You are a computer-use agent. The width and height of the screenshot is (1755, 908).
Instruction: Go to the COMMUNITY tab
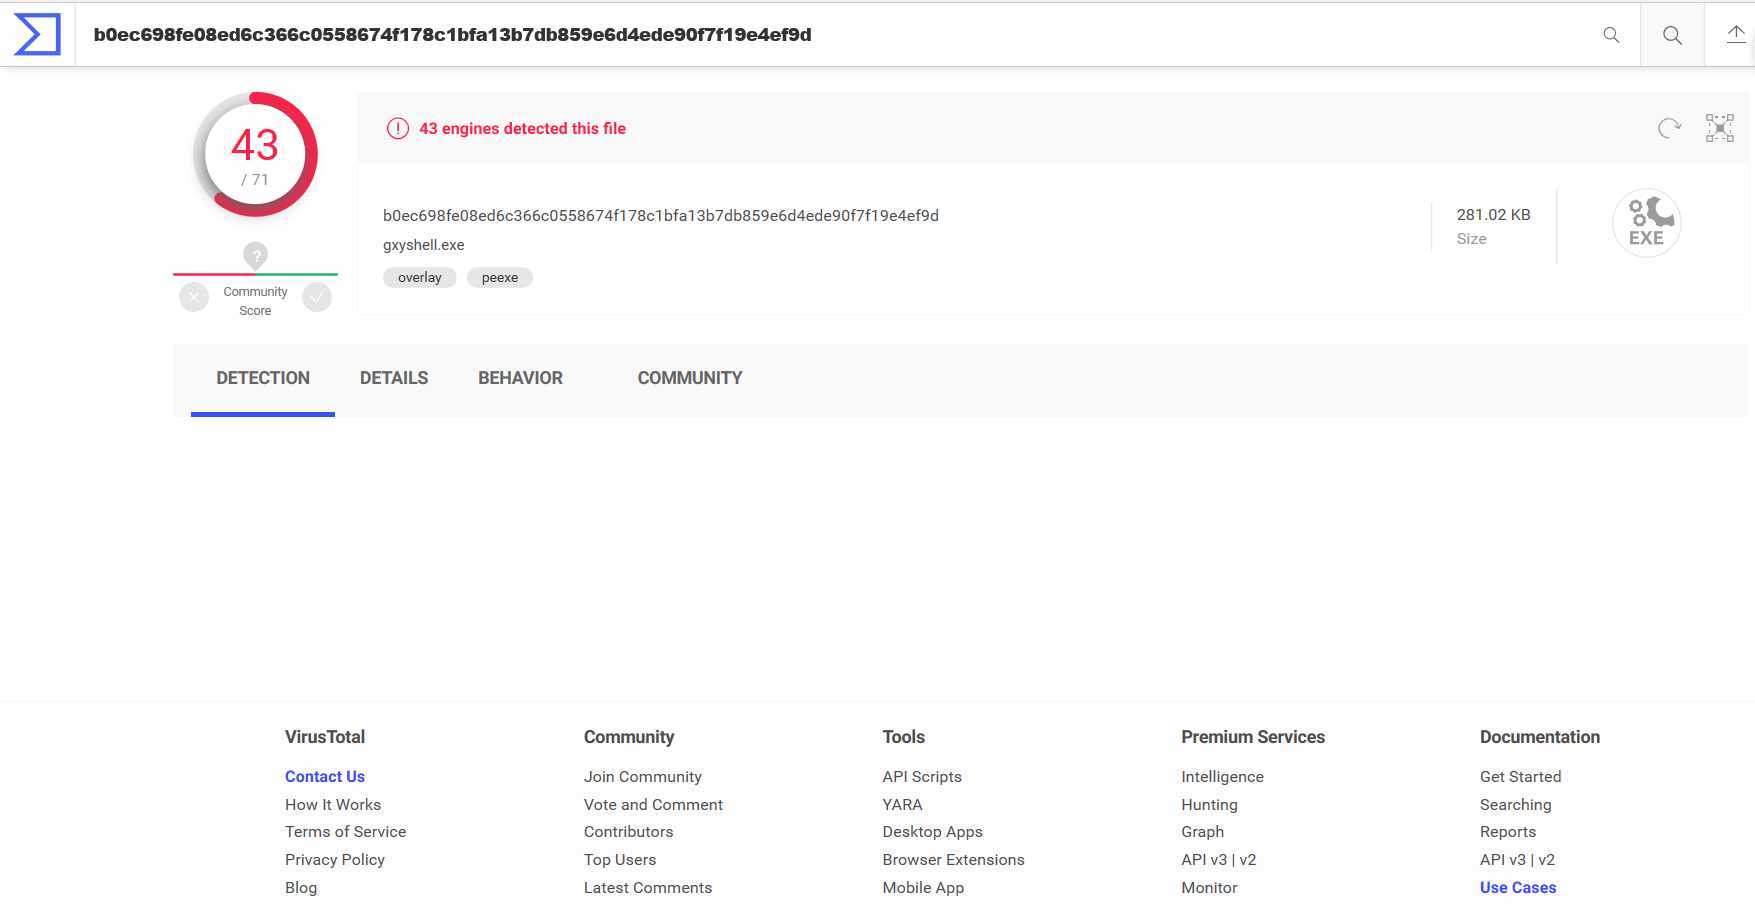[690, 378]
